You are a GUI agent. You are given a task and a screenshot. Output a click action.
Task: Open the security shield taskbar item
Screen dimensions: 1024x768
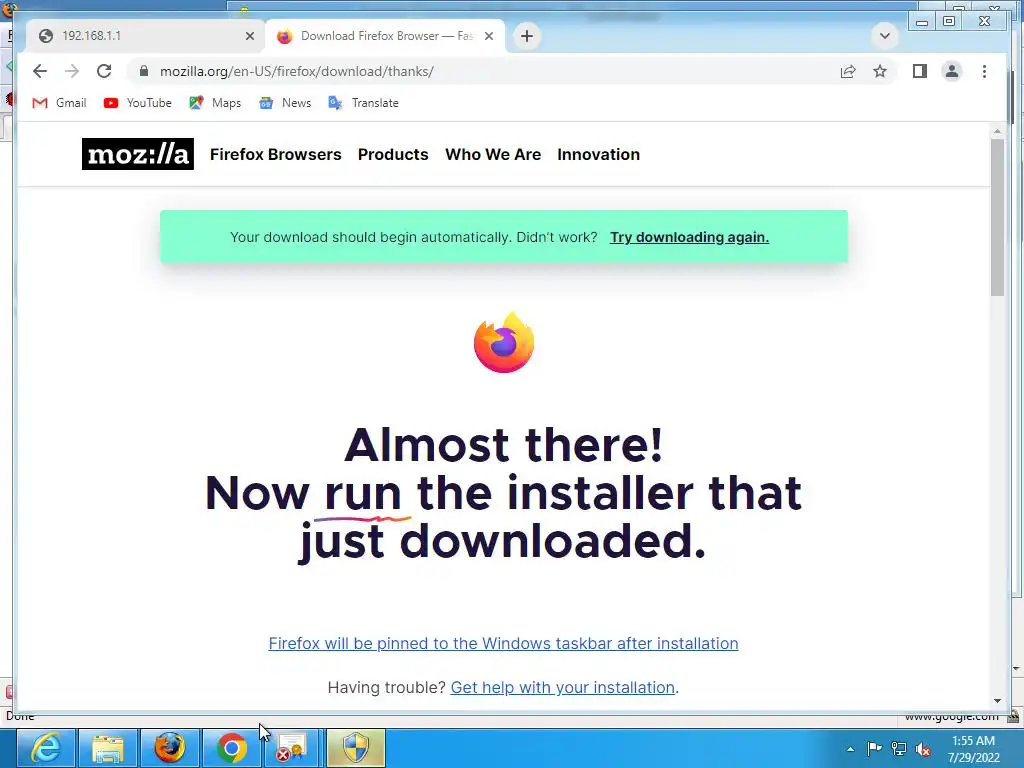(356, 748)
